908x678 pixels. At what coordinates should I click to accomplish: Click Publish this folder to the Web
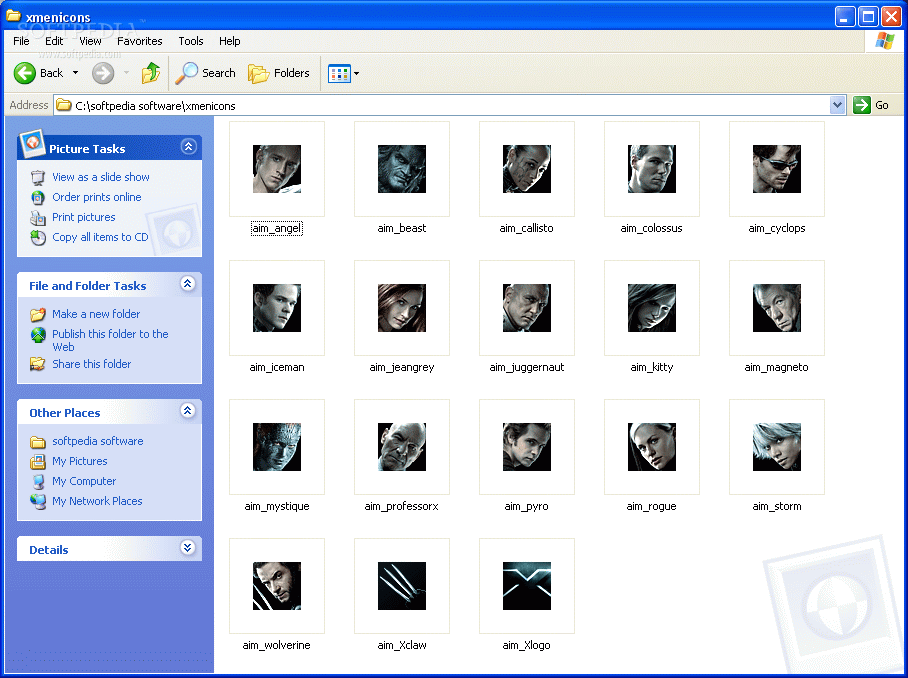(110, 340)
